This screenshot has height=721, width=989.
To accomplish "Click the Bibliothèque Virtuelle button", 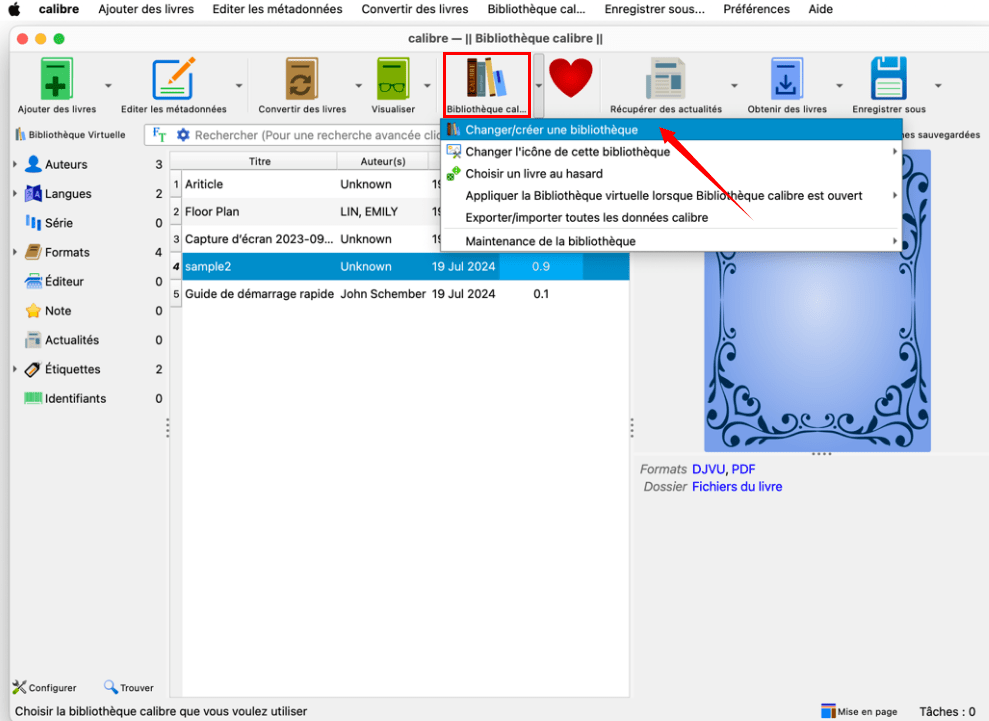I will tap(70, 135).
